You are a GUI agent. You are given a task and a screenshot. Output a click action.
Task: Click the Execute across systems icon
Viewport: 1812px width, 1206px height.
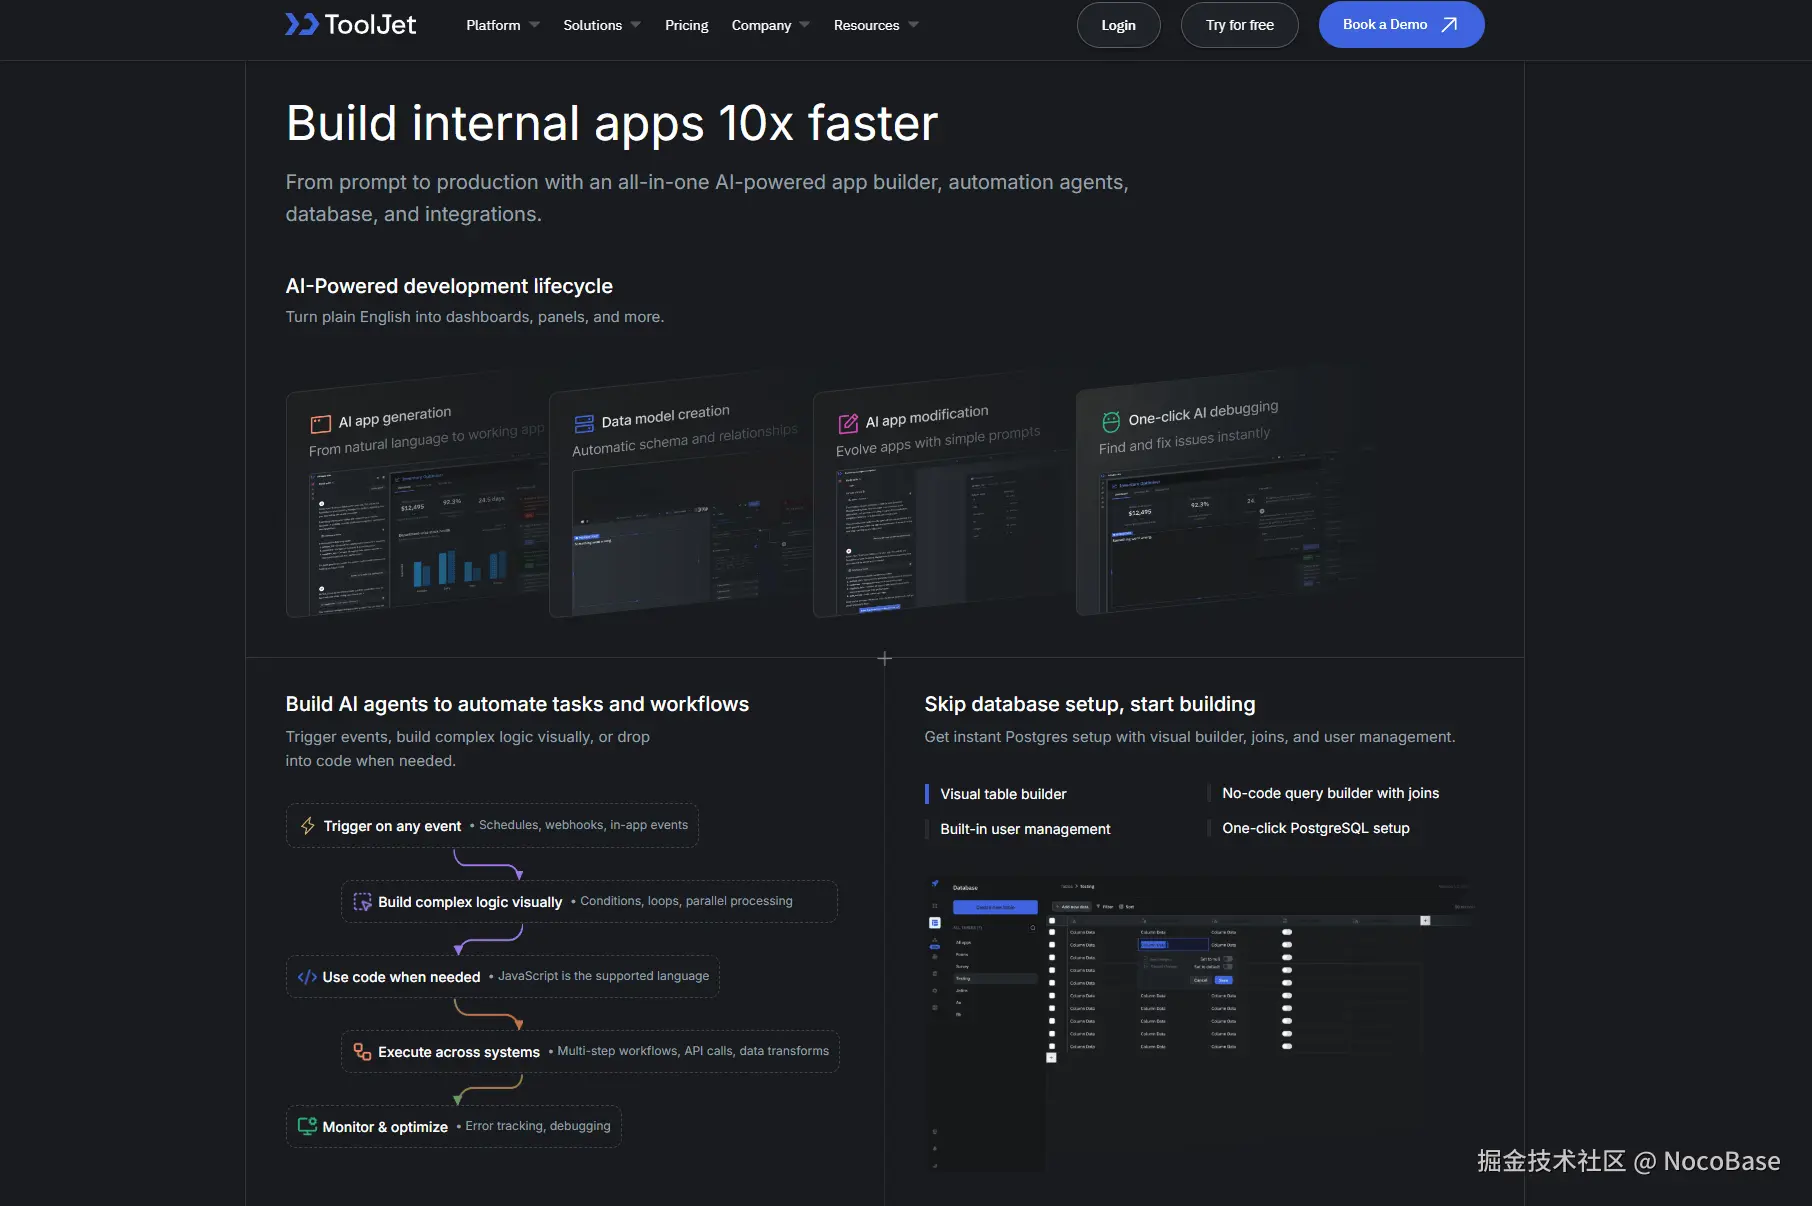(x=362, y=1052)
